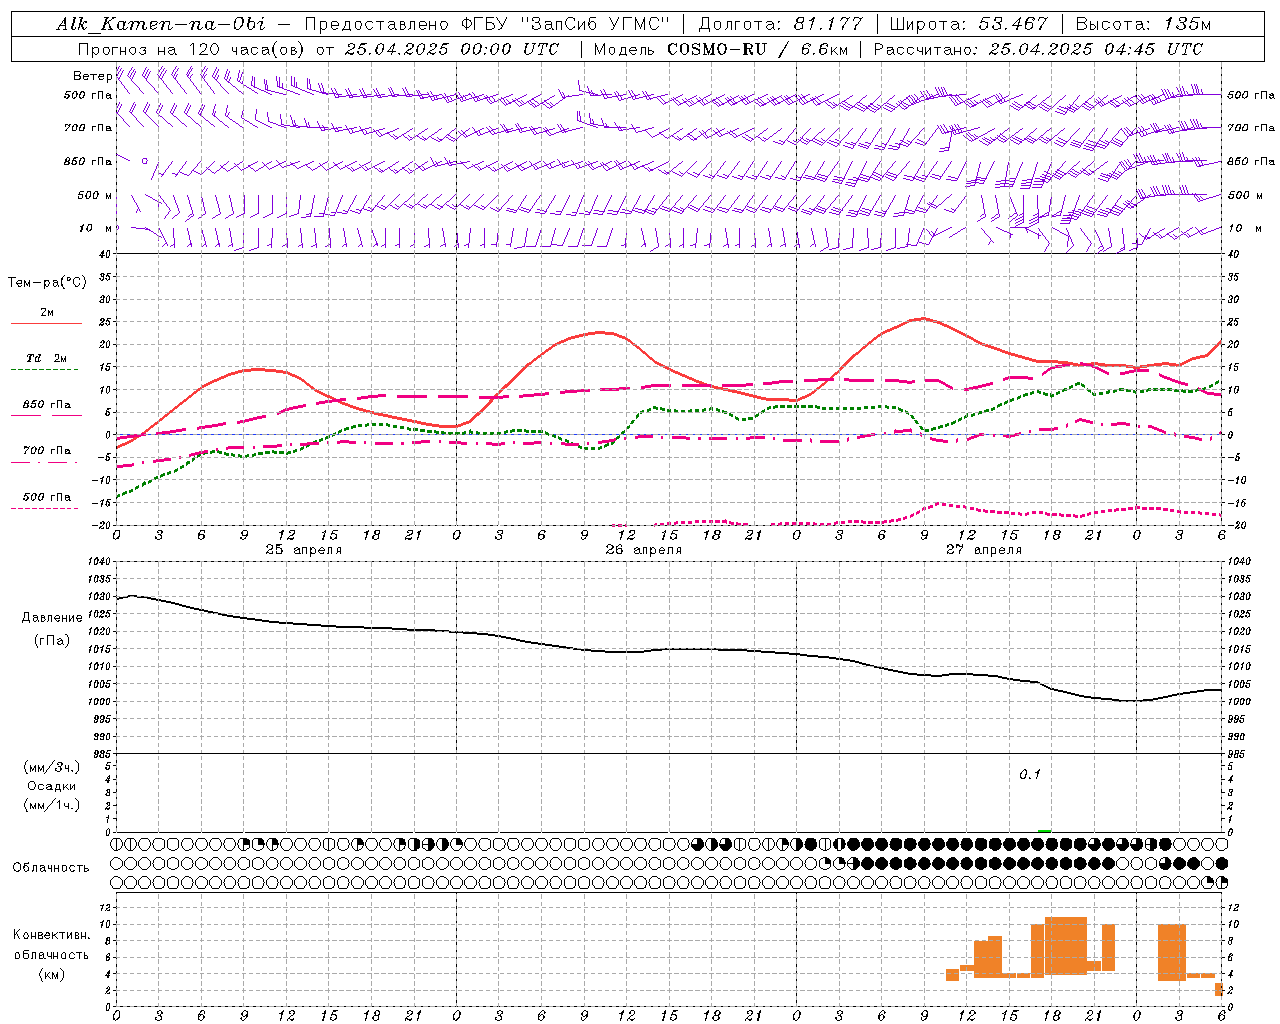This screenshot has height=1024, width=1280.
Task: Click the model name COSMO-RU / 6.6км
Action: pos(757,49)
